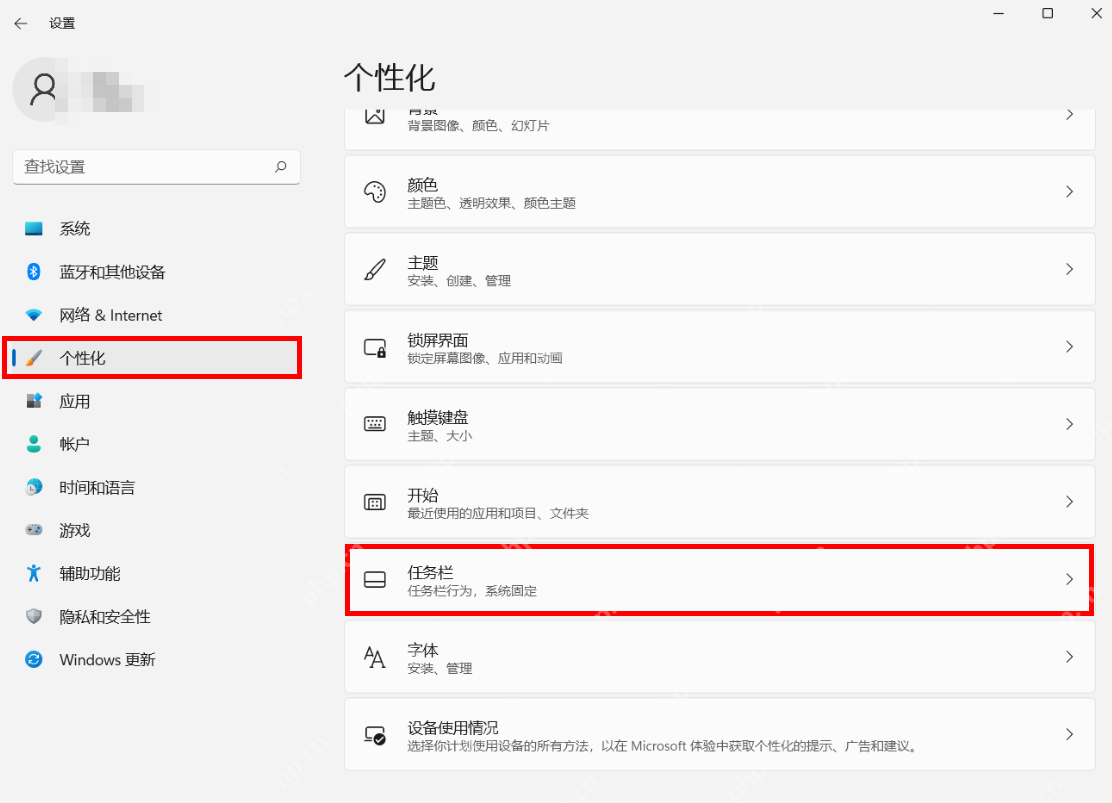Click the font AA icon for 字体

click(x=374, y=658)
